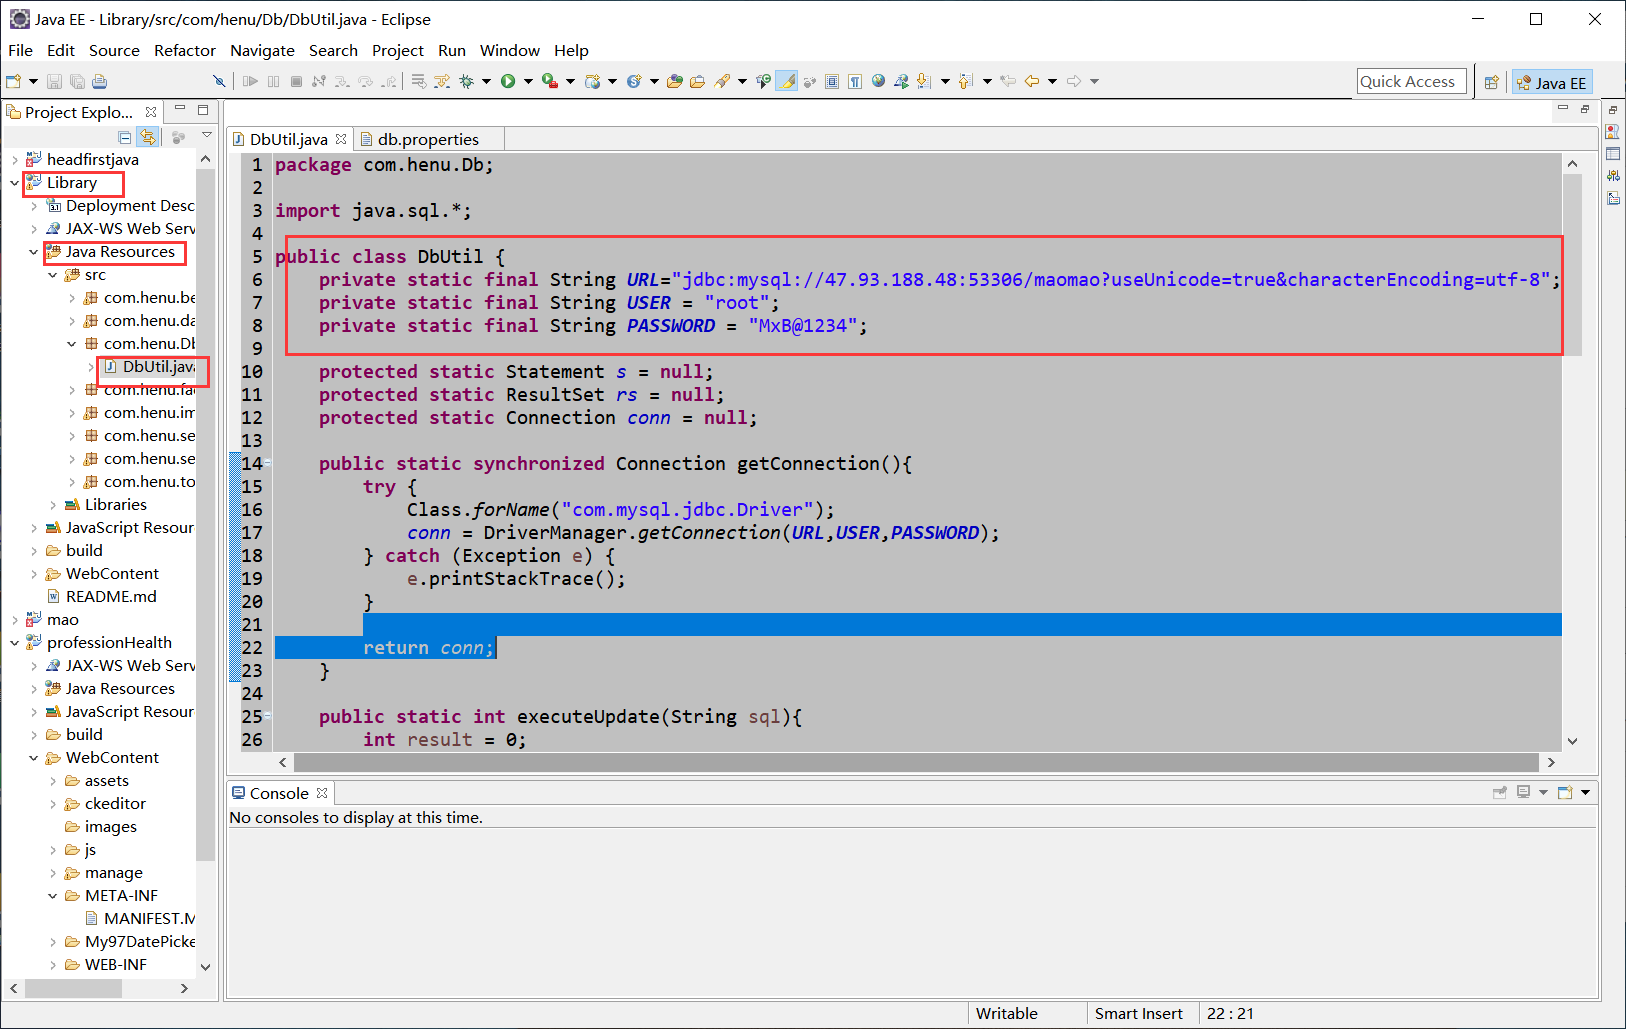Screen dimensions: 1626x1029
Task: Collapse the professionHealth project
Action: pyautogui.click(x=14, y=643)
